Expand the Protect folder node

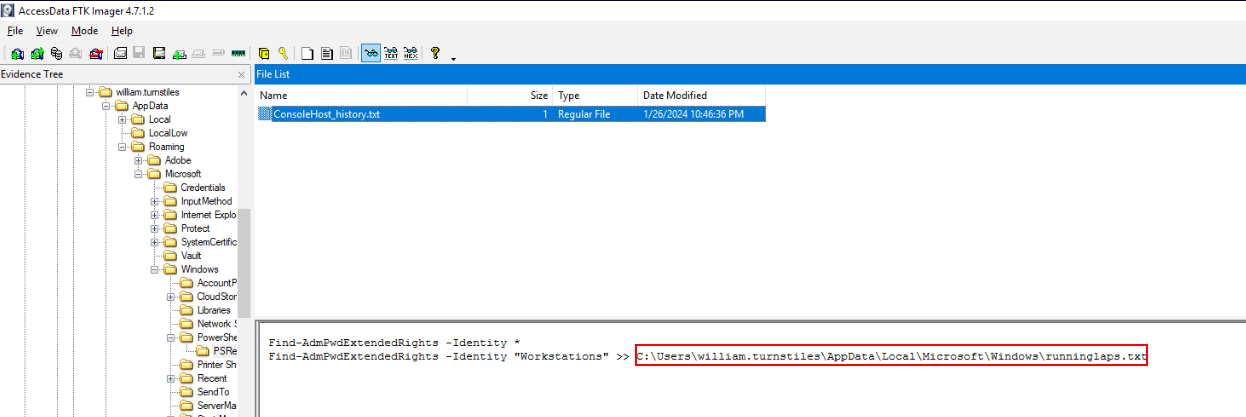155,228
